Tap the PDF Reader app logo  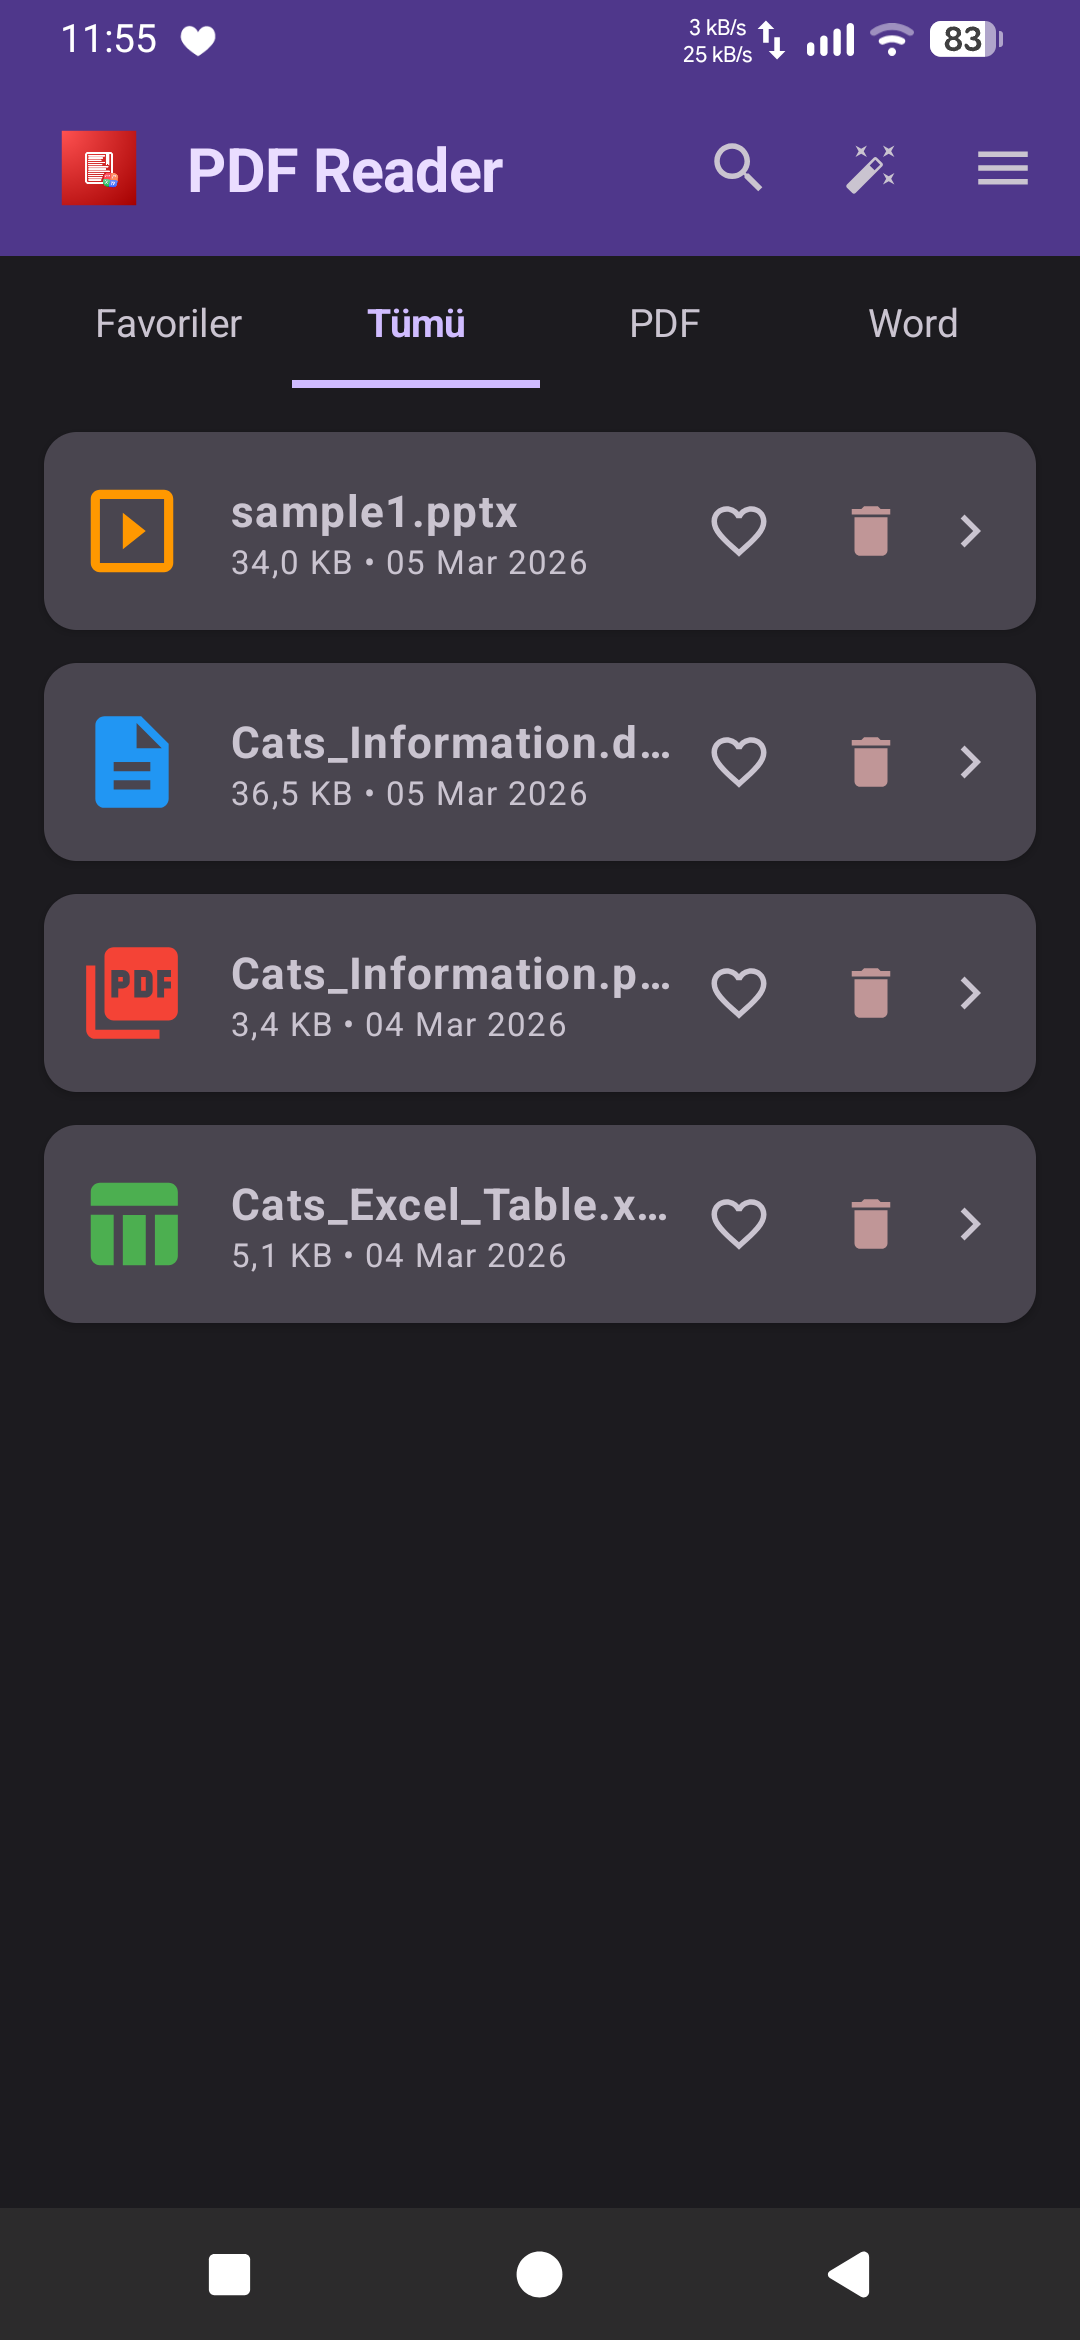[99, 168]
